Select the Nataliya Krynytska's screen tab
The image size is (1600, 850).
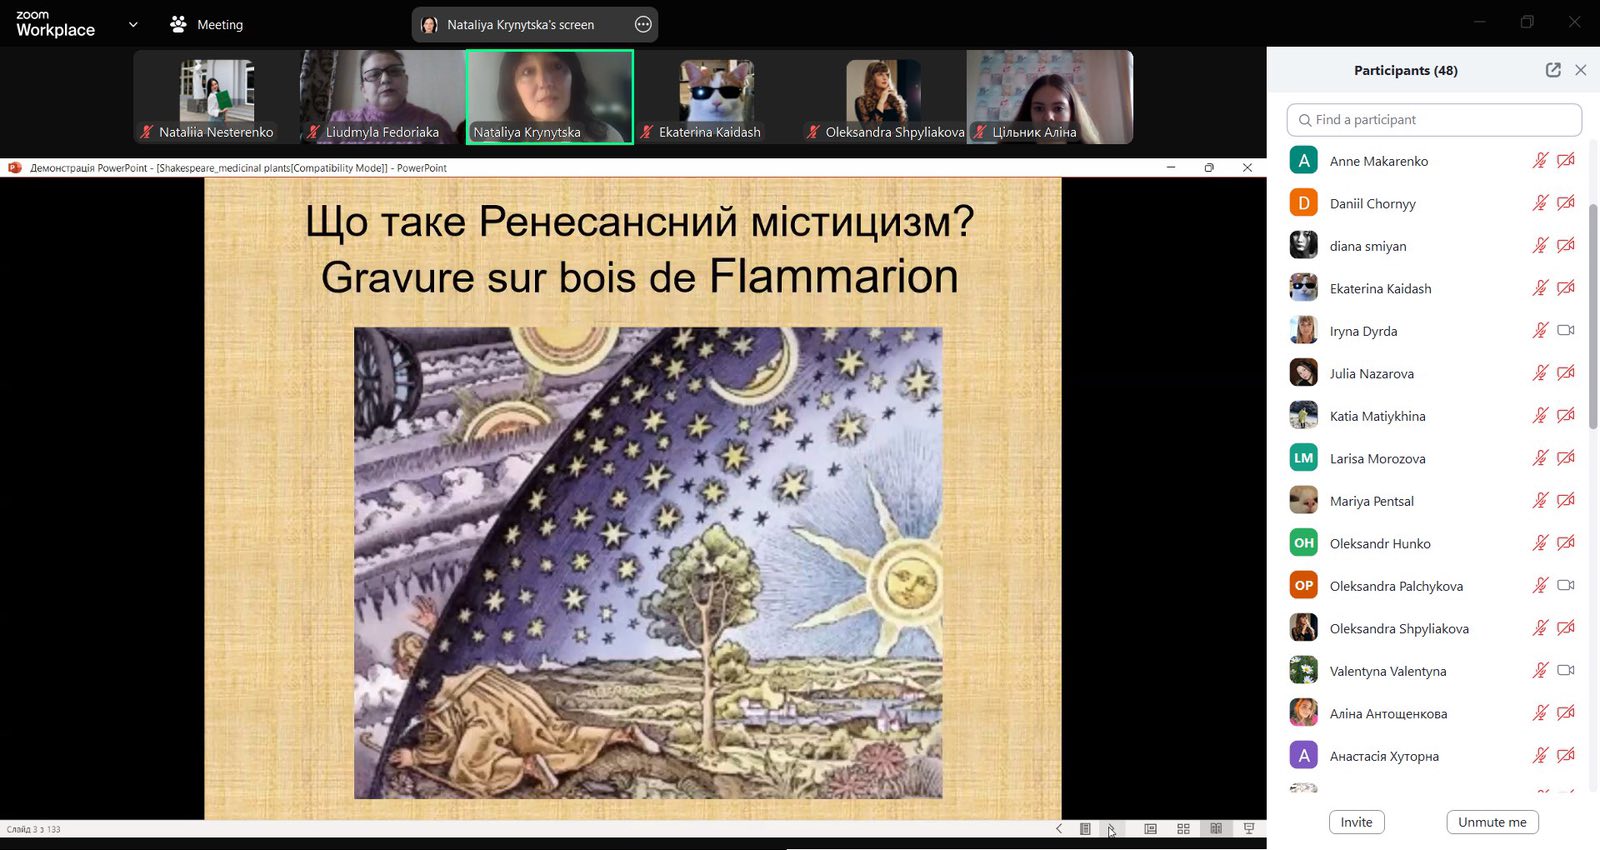click(520, 25)
